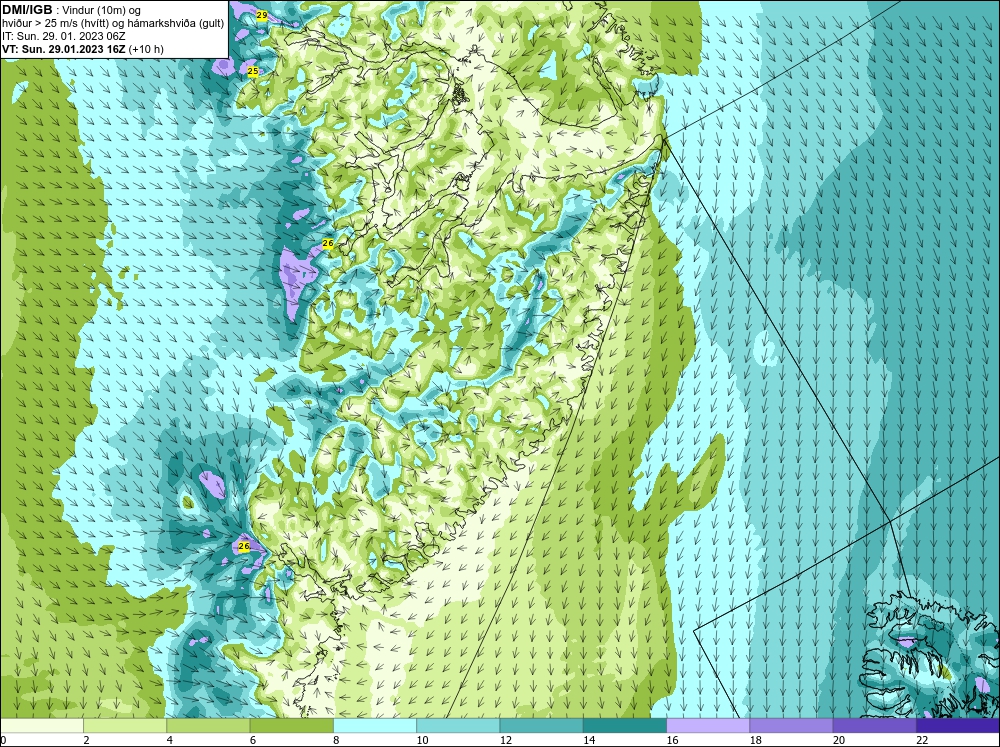1000x747 pixels.
Task: Pick the dark indigo legend swatch above 22
Action: pyautogui.click(x=958, y=726)
